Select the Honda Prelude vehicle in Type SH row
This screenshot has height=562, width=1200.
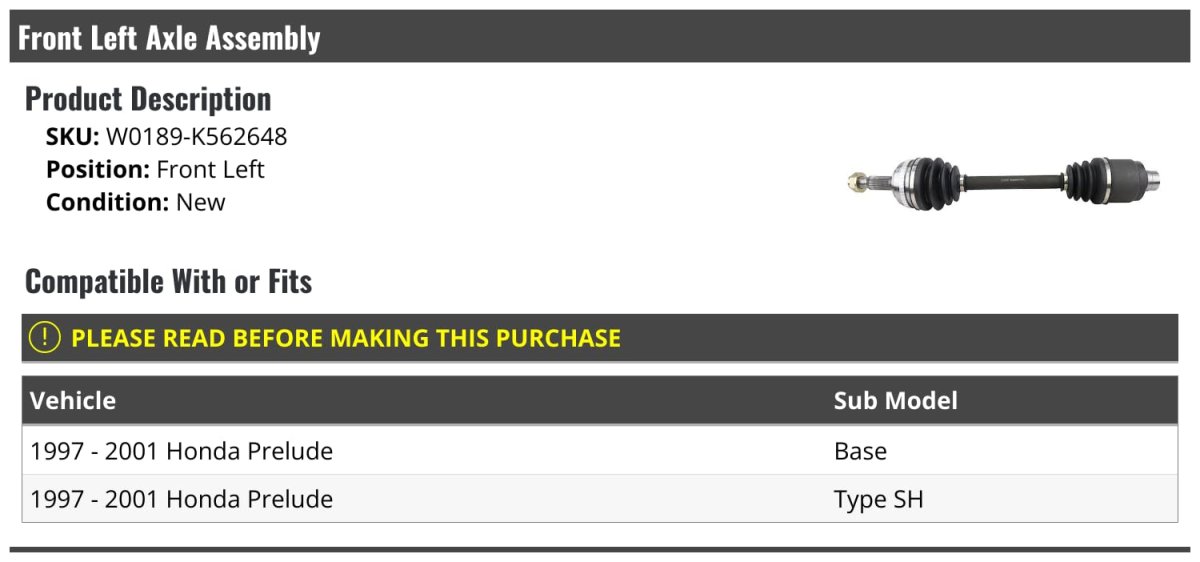[x=181, y=499]
